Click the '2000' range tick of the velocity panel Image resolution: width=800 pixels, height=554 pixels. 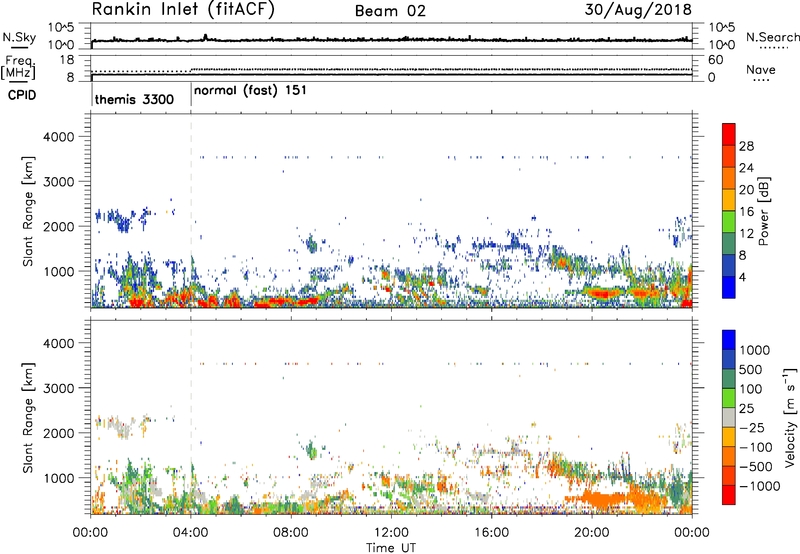[58, 433]
